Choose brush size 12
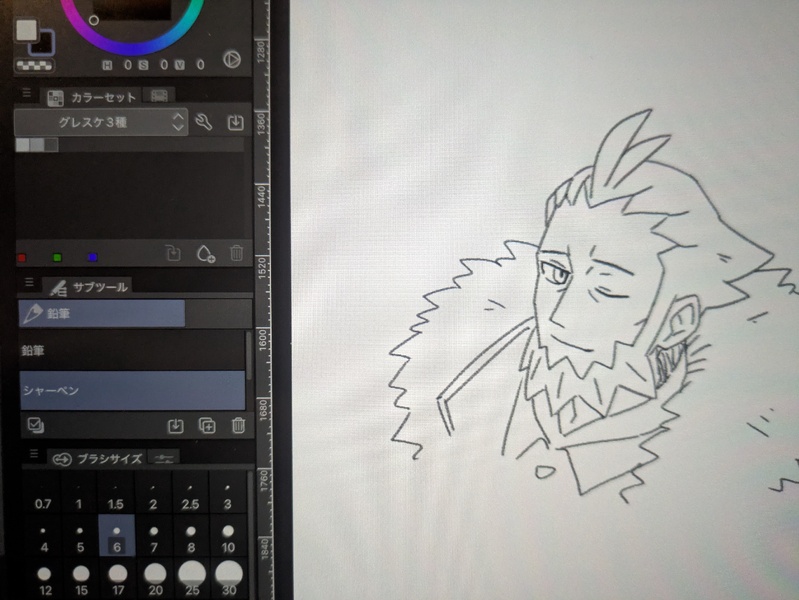The width and height of the screenshot is (799, 600). pyautogui.click(x=45, y=580)
